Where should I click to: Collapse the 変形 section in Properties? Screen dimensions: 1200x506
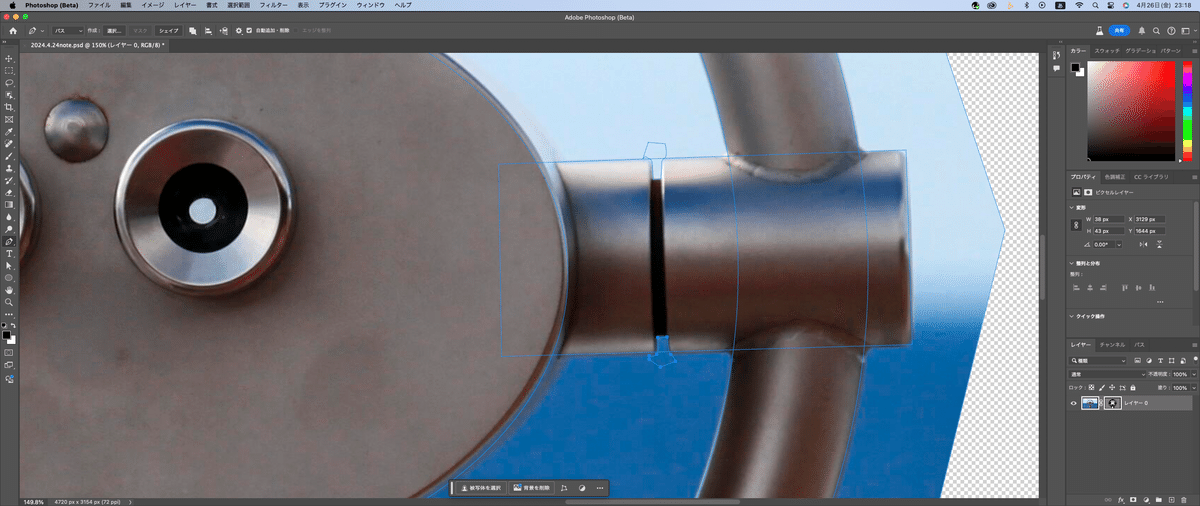1073,208
